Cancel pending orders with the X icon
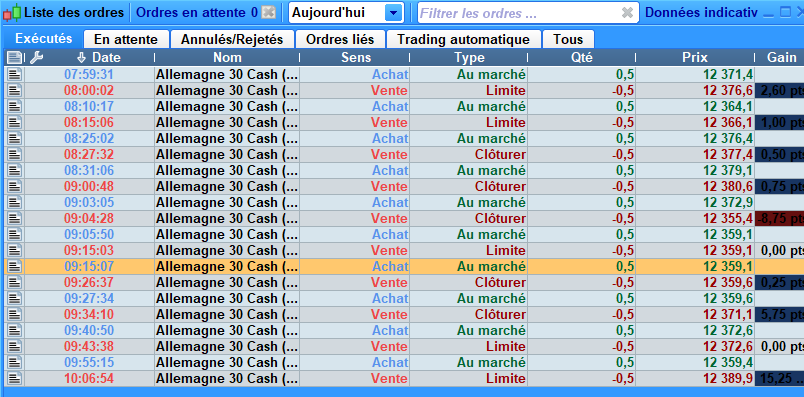The image size is (804, 397). [x=269, y=12]
